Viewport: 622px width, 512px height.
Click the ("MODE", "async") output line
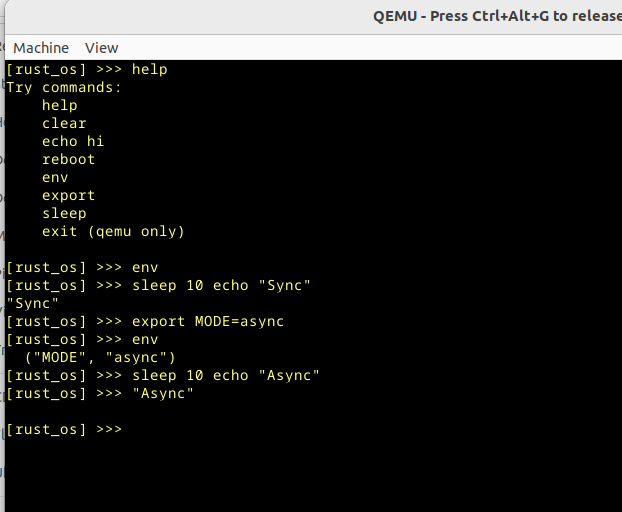point(100,358)
